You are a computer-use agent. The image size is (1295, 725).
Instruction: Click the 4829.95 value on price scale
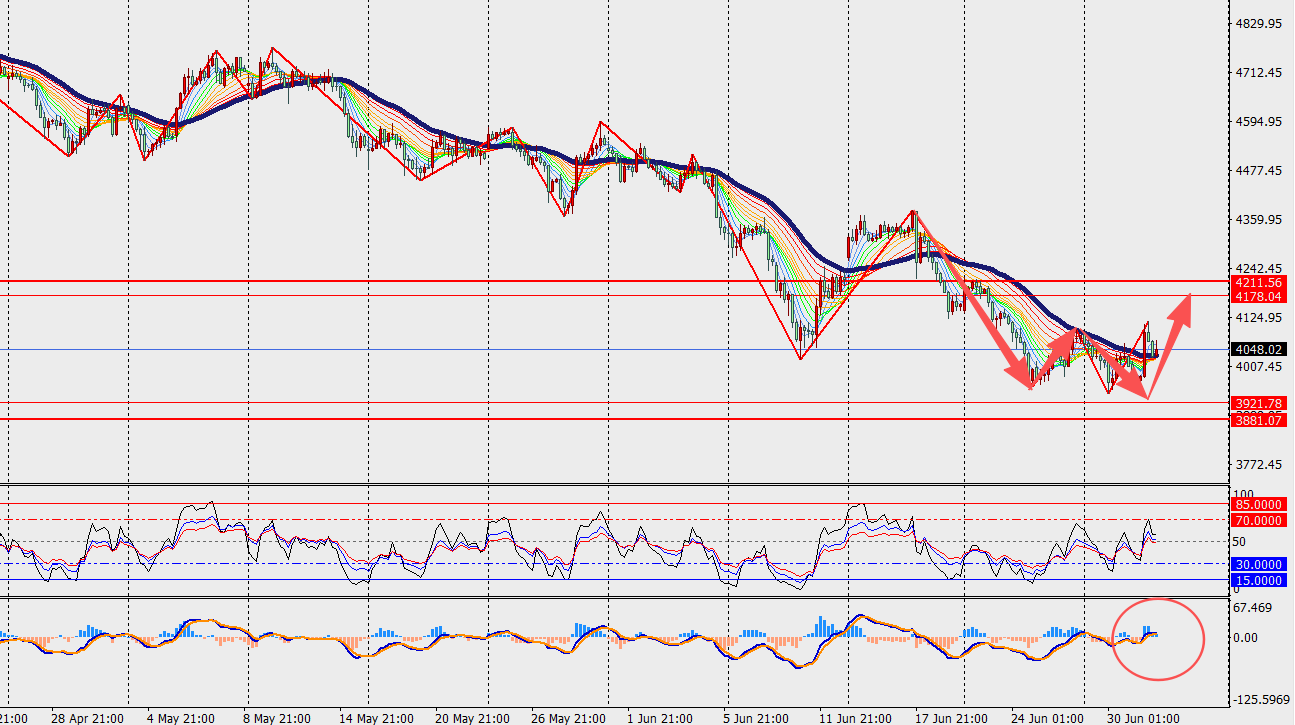click(1259, 24)
